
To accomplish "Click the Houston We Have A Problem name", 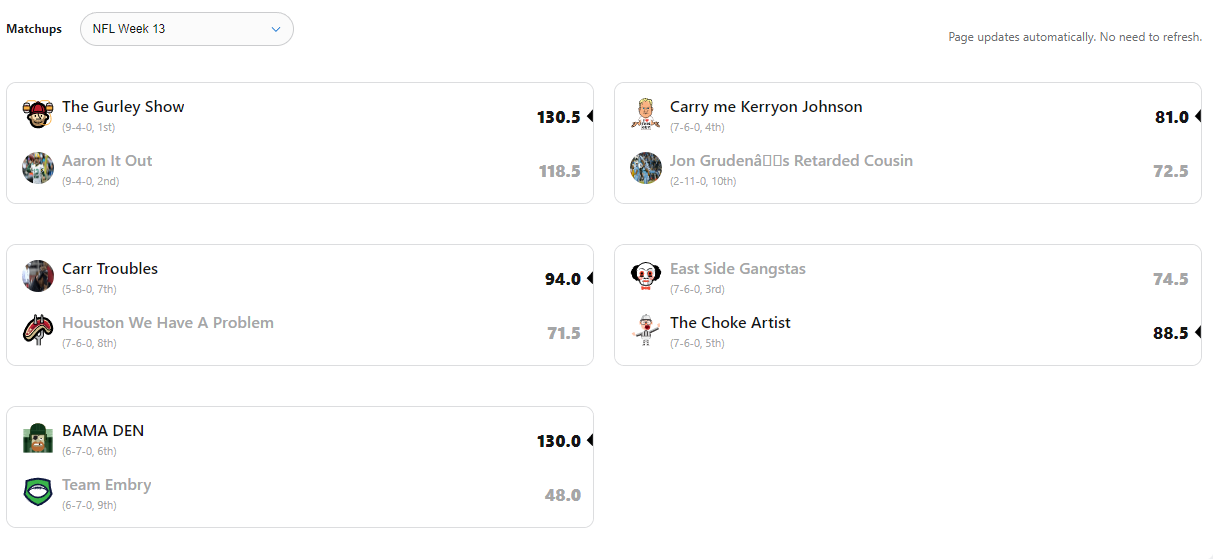I will point(168,323).
